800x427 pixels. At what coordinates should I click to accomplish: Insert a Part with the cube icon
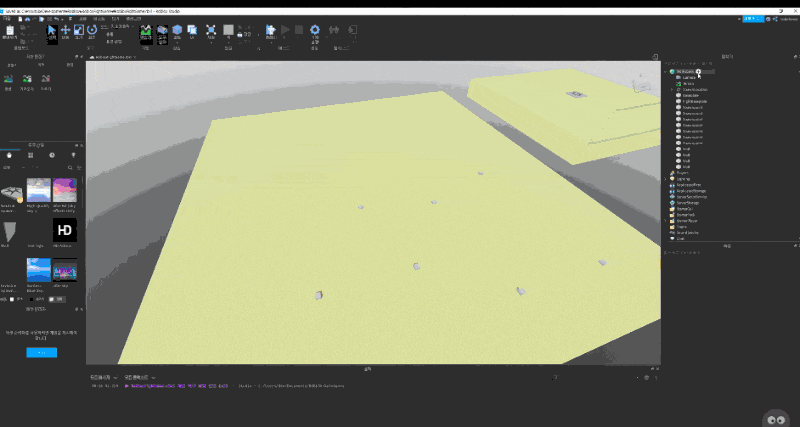click(x=177, y=30)
